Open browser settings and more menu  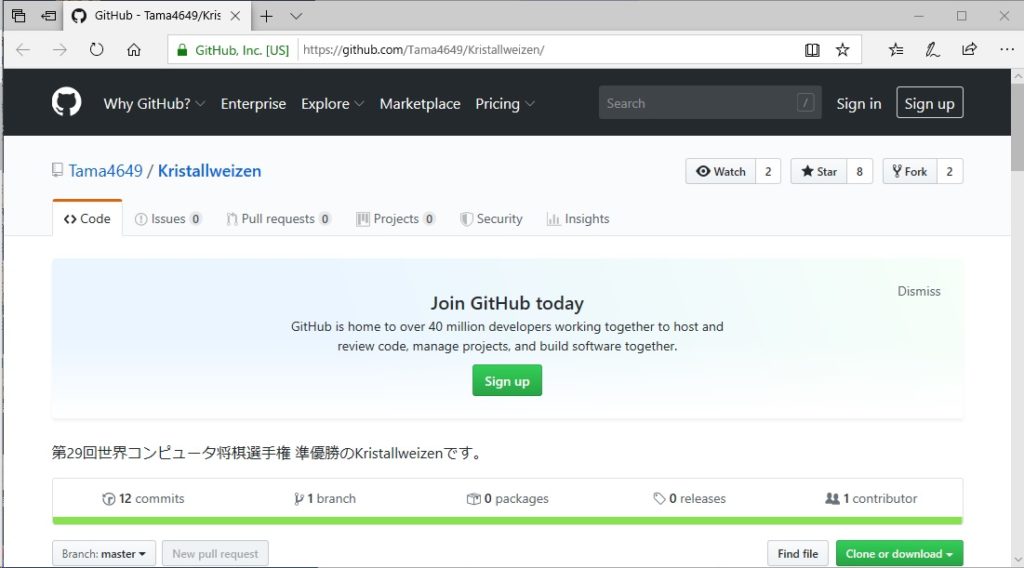[x=1006, y=50]
